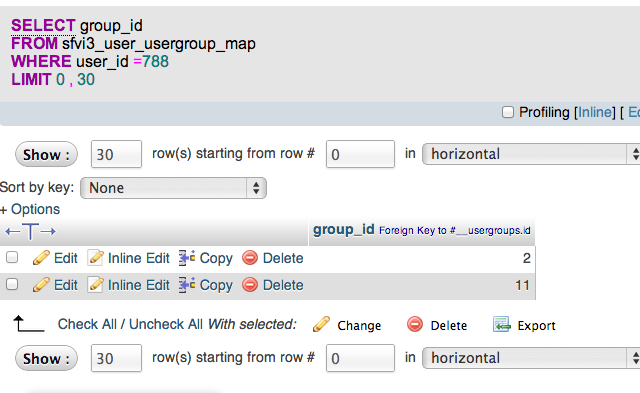
Task: Click the red Delete icon in group_id 11 row
Action: point(250,285)
